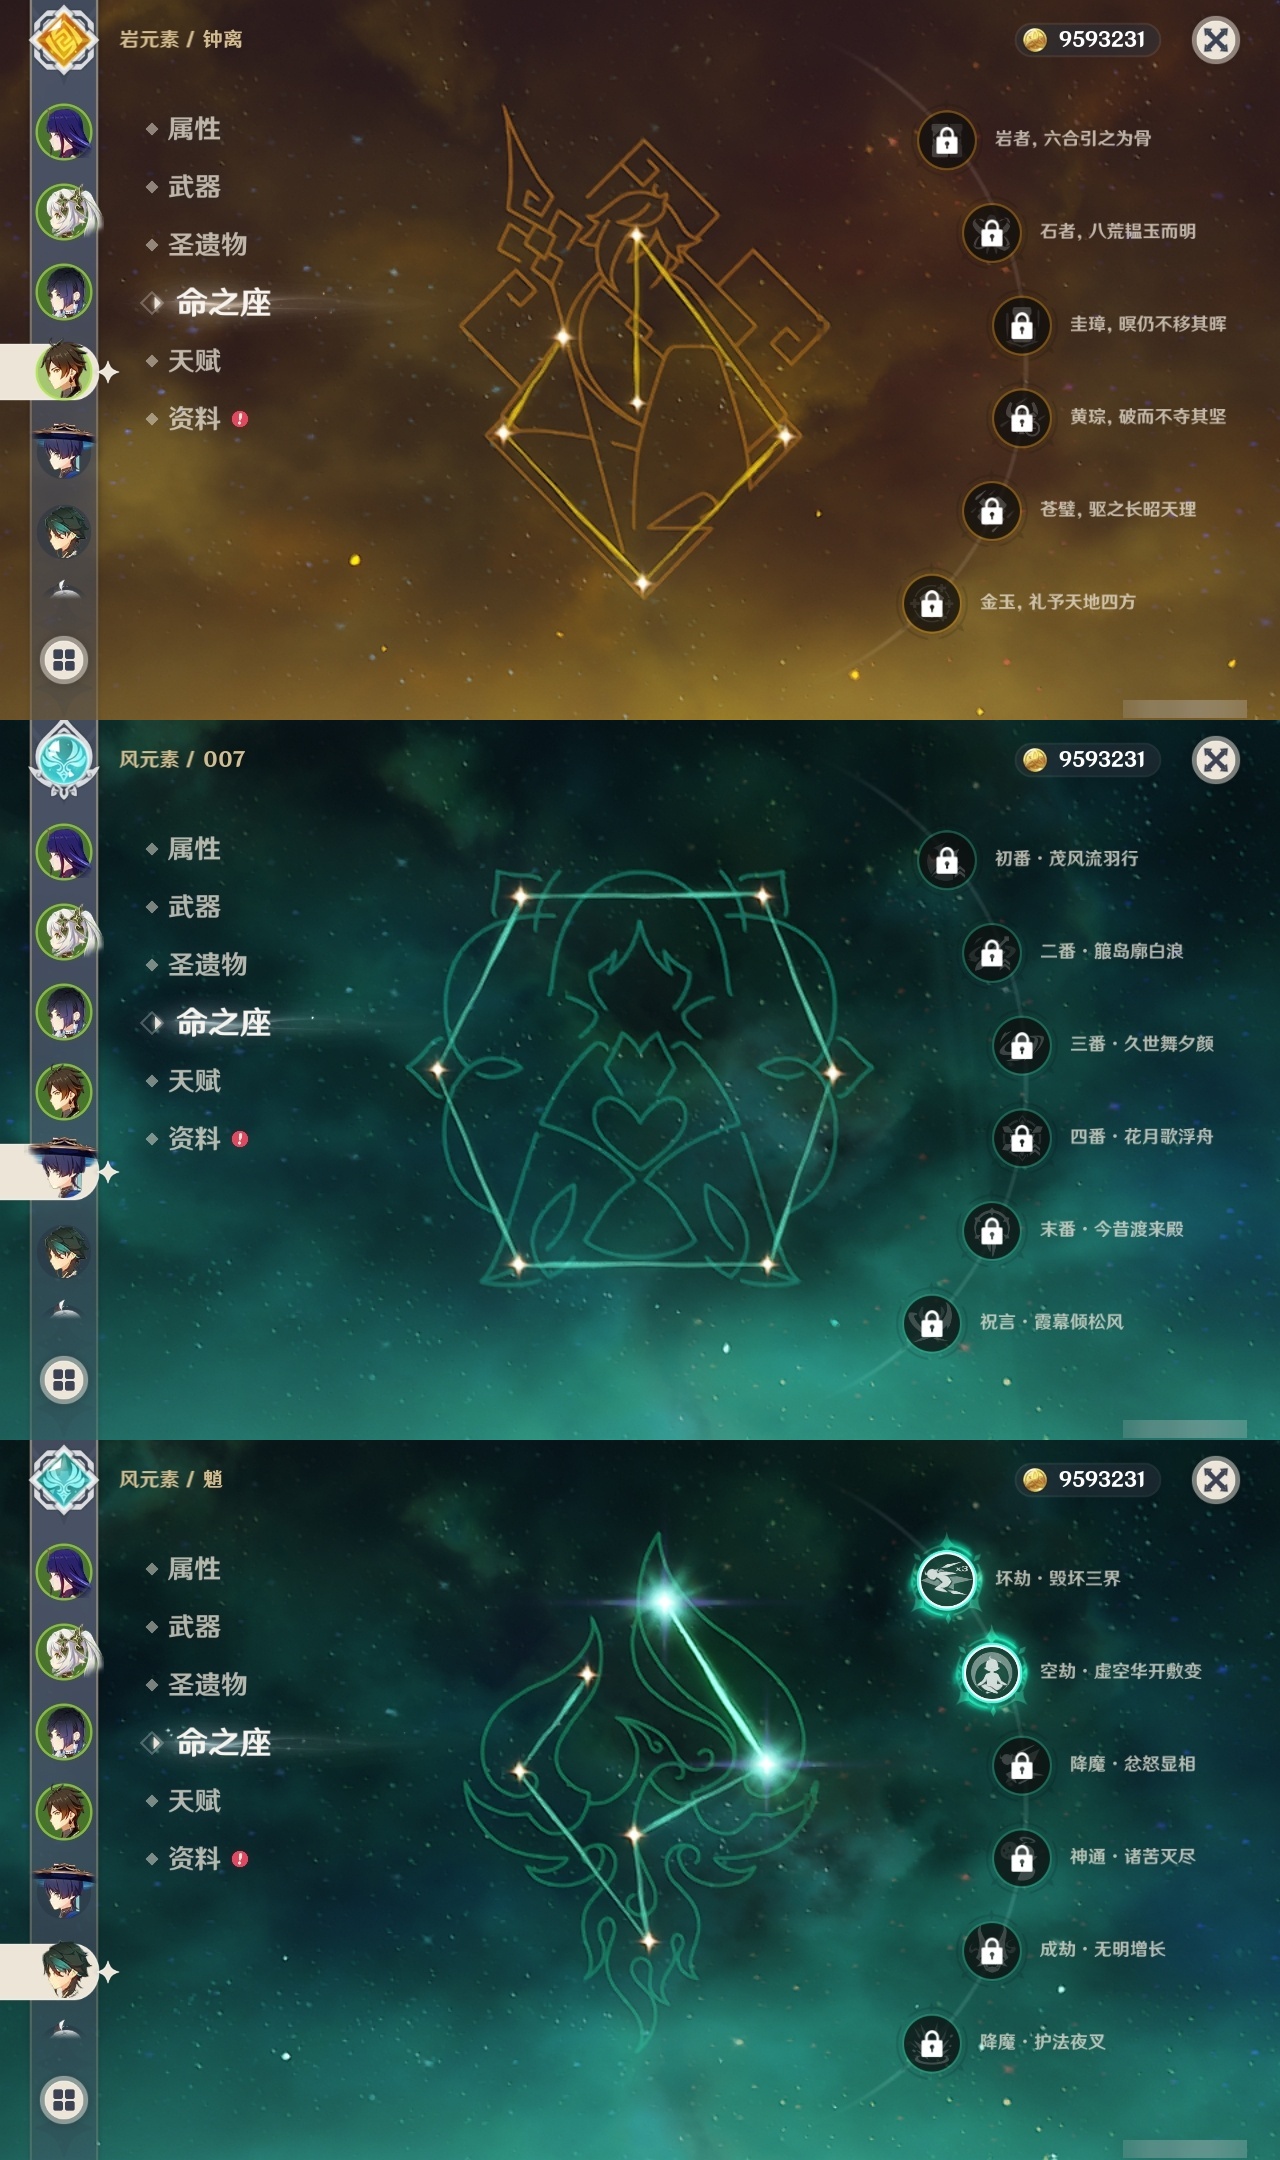Open 资料 tab in the 钟离 panel
The height and width of the screenshot is (2160, 1280).
[x=194, y=419]
